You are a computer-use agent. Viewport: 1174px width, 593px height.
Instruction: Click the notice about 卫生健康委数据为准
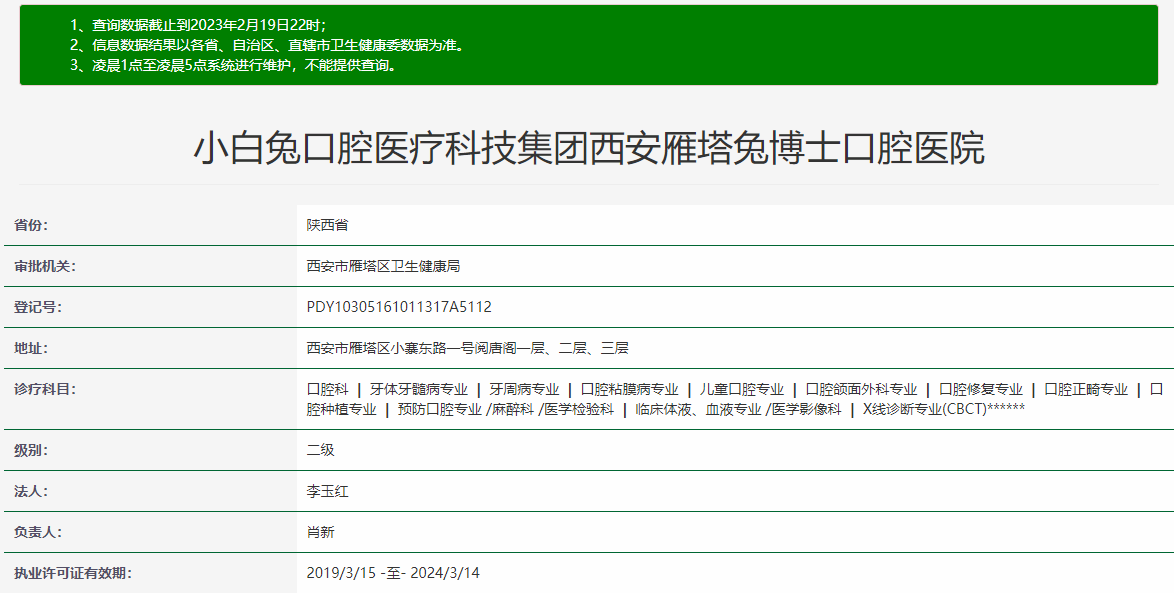pyautogui.click(x=267, y=45)
